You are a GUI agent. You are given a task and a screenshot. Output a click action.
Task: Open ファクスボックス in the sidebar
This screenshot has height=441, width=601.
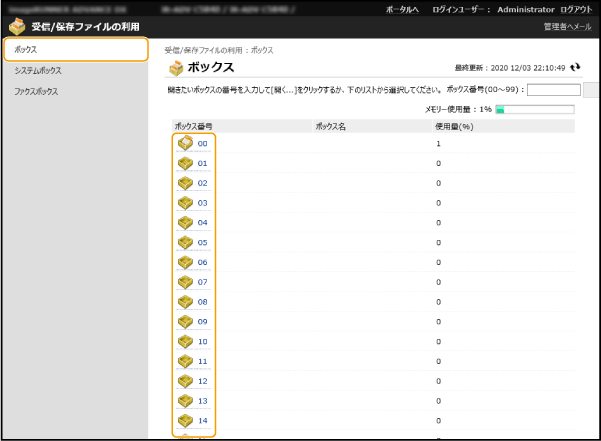tap(36, 91)
